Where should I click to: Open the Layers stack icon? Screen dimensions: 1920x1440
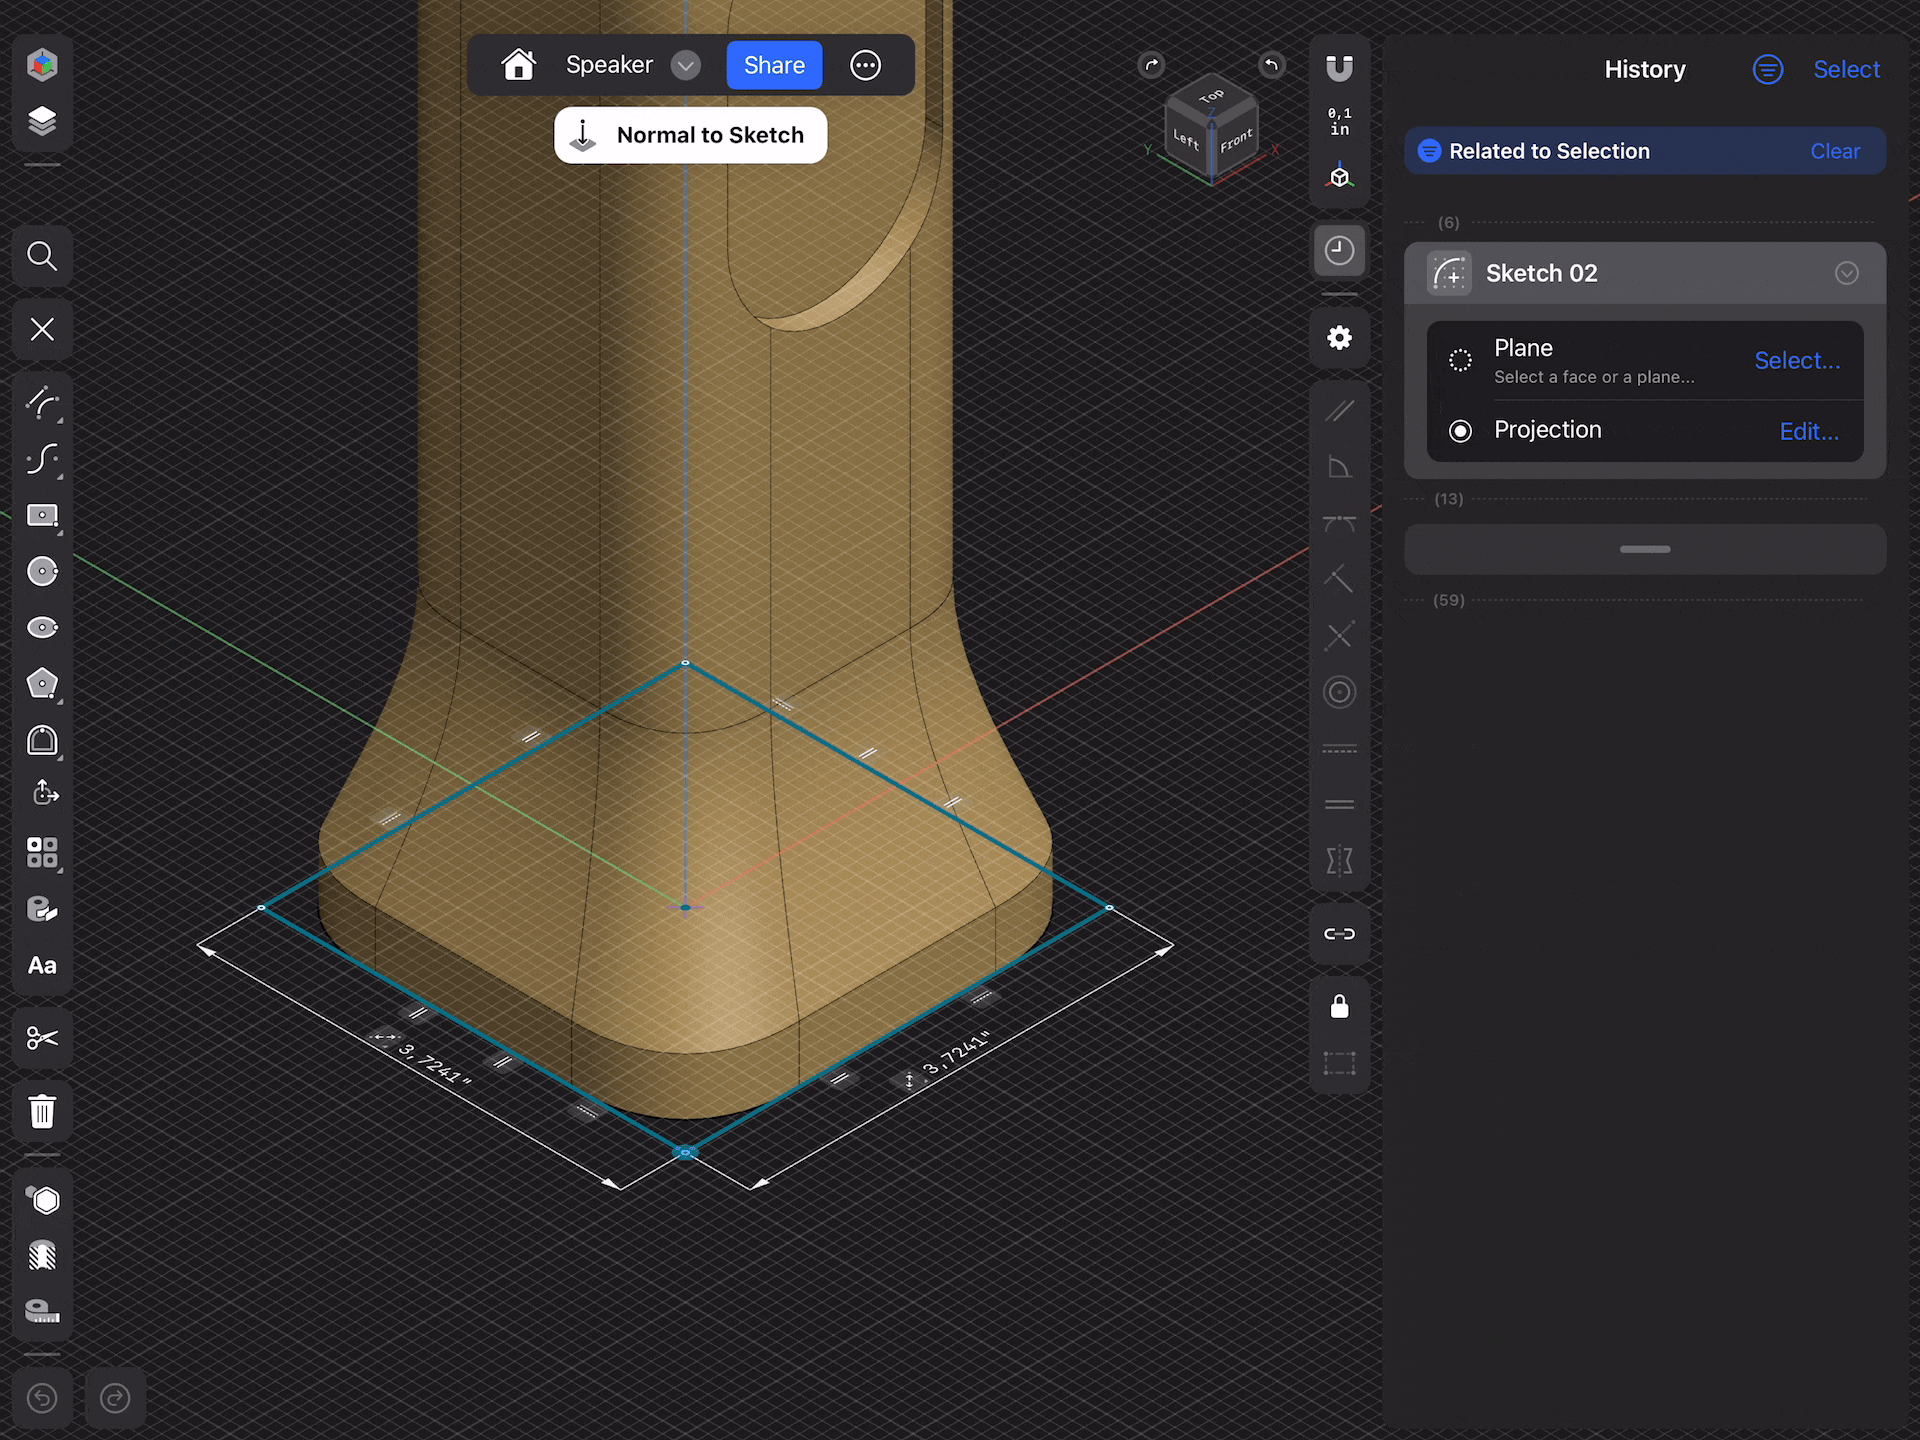[42, 121]
